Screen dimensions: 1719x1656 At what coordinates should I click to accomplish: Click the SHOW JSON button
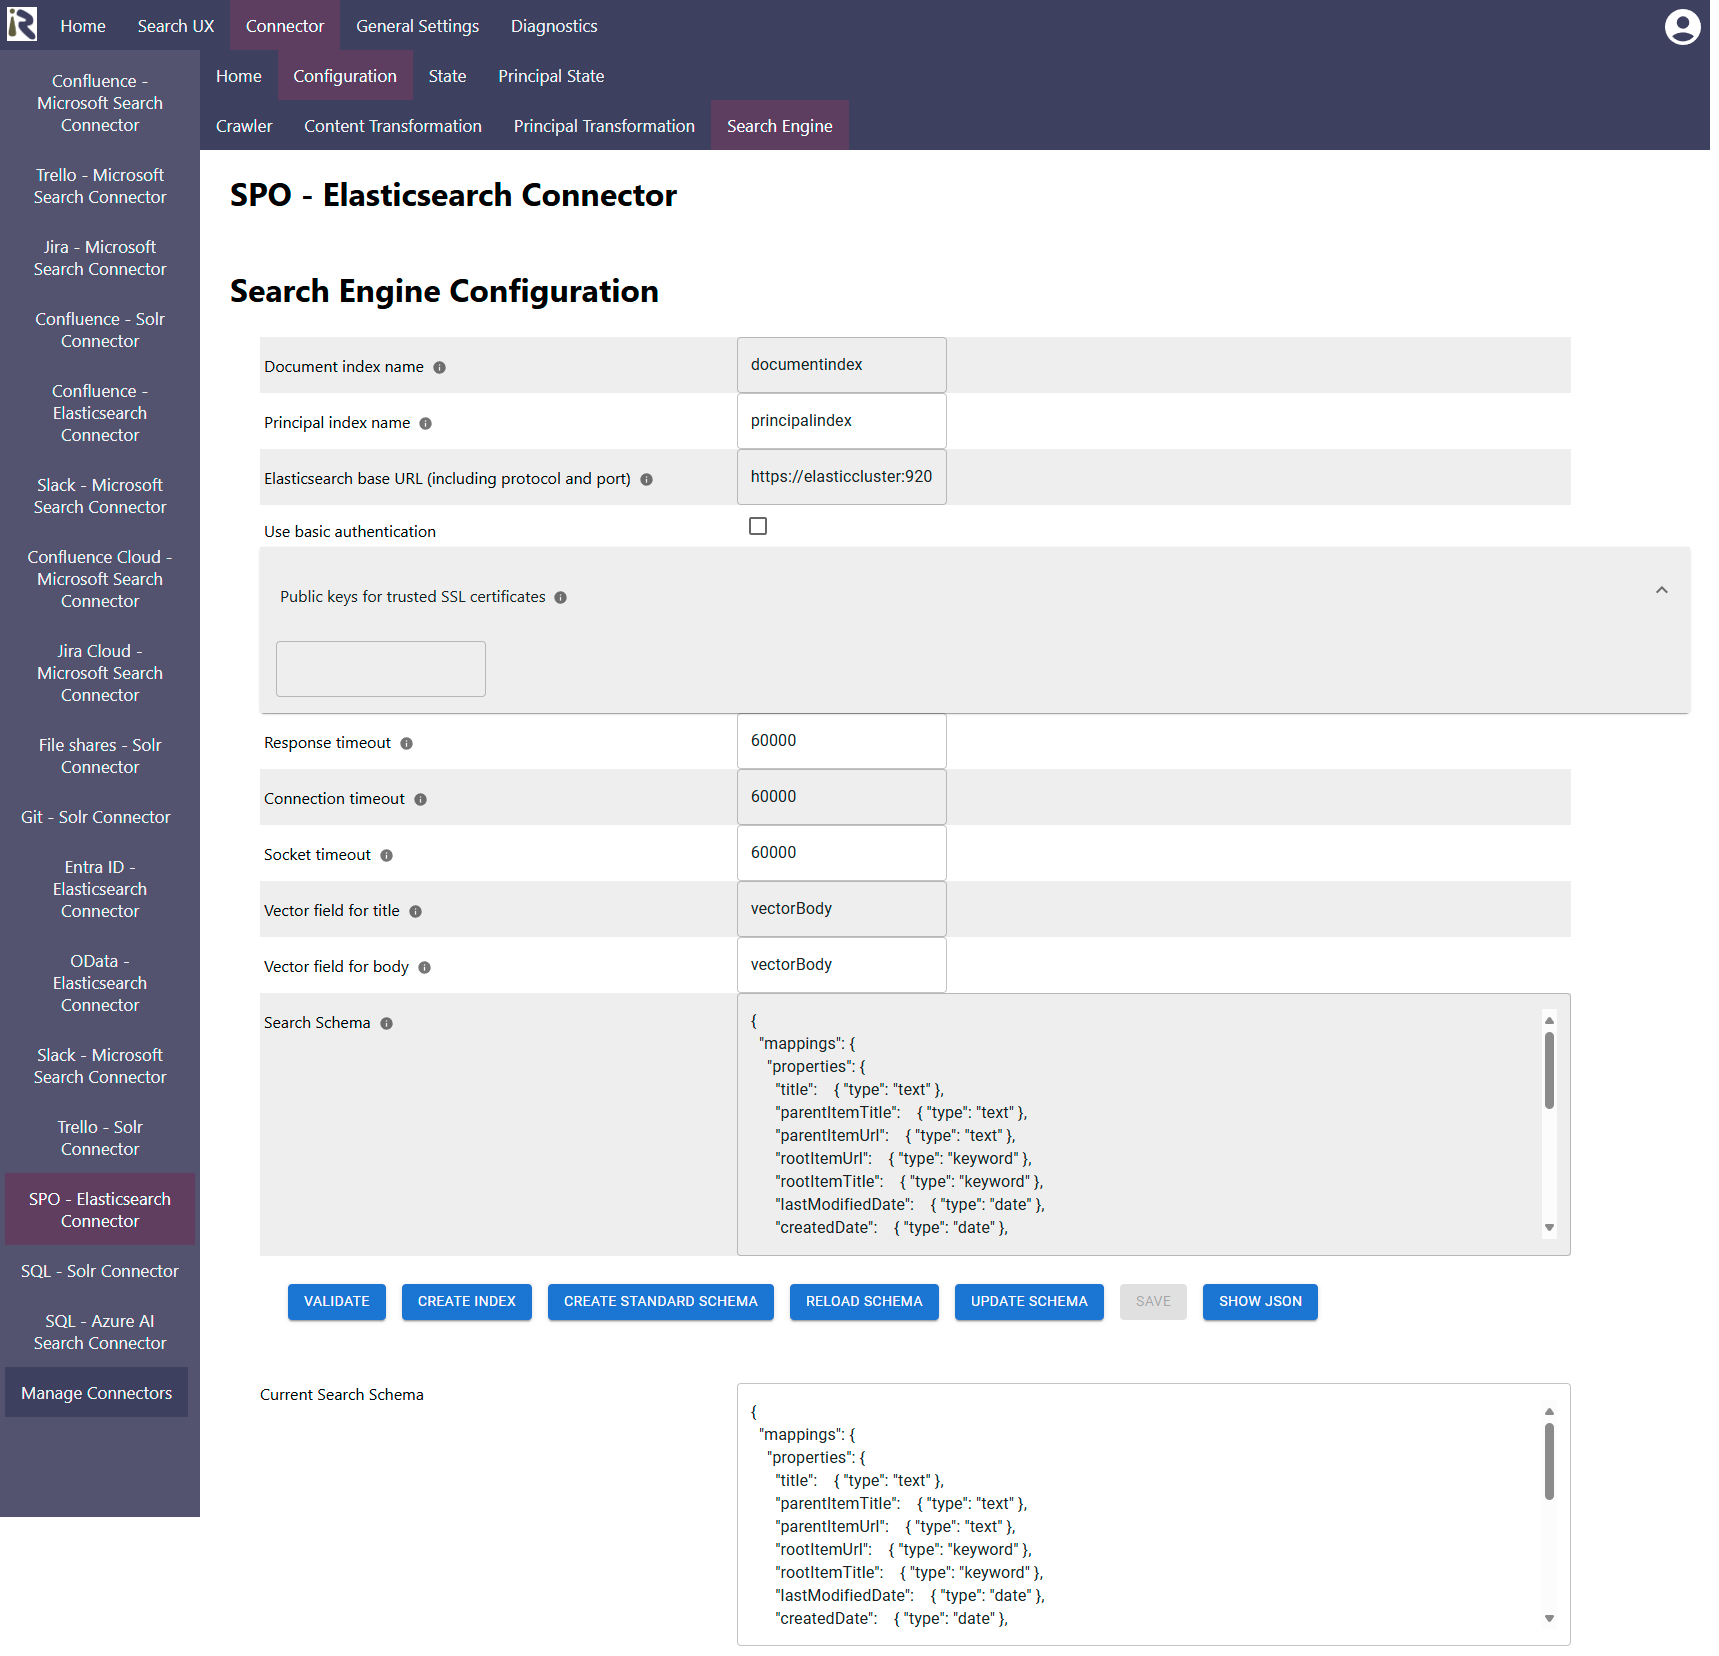pyautogui.click(x=1260, y=1302)
